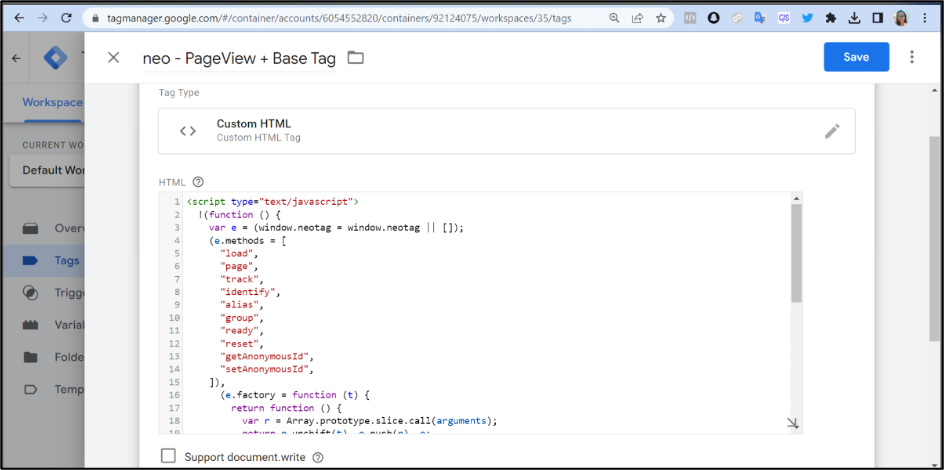Click the "track" string in the code

240,279
